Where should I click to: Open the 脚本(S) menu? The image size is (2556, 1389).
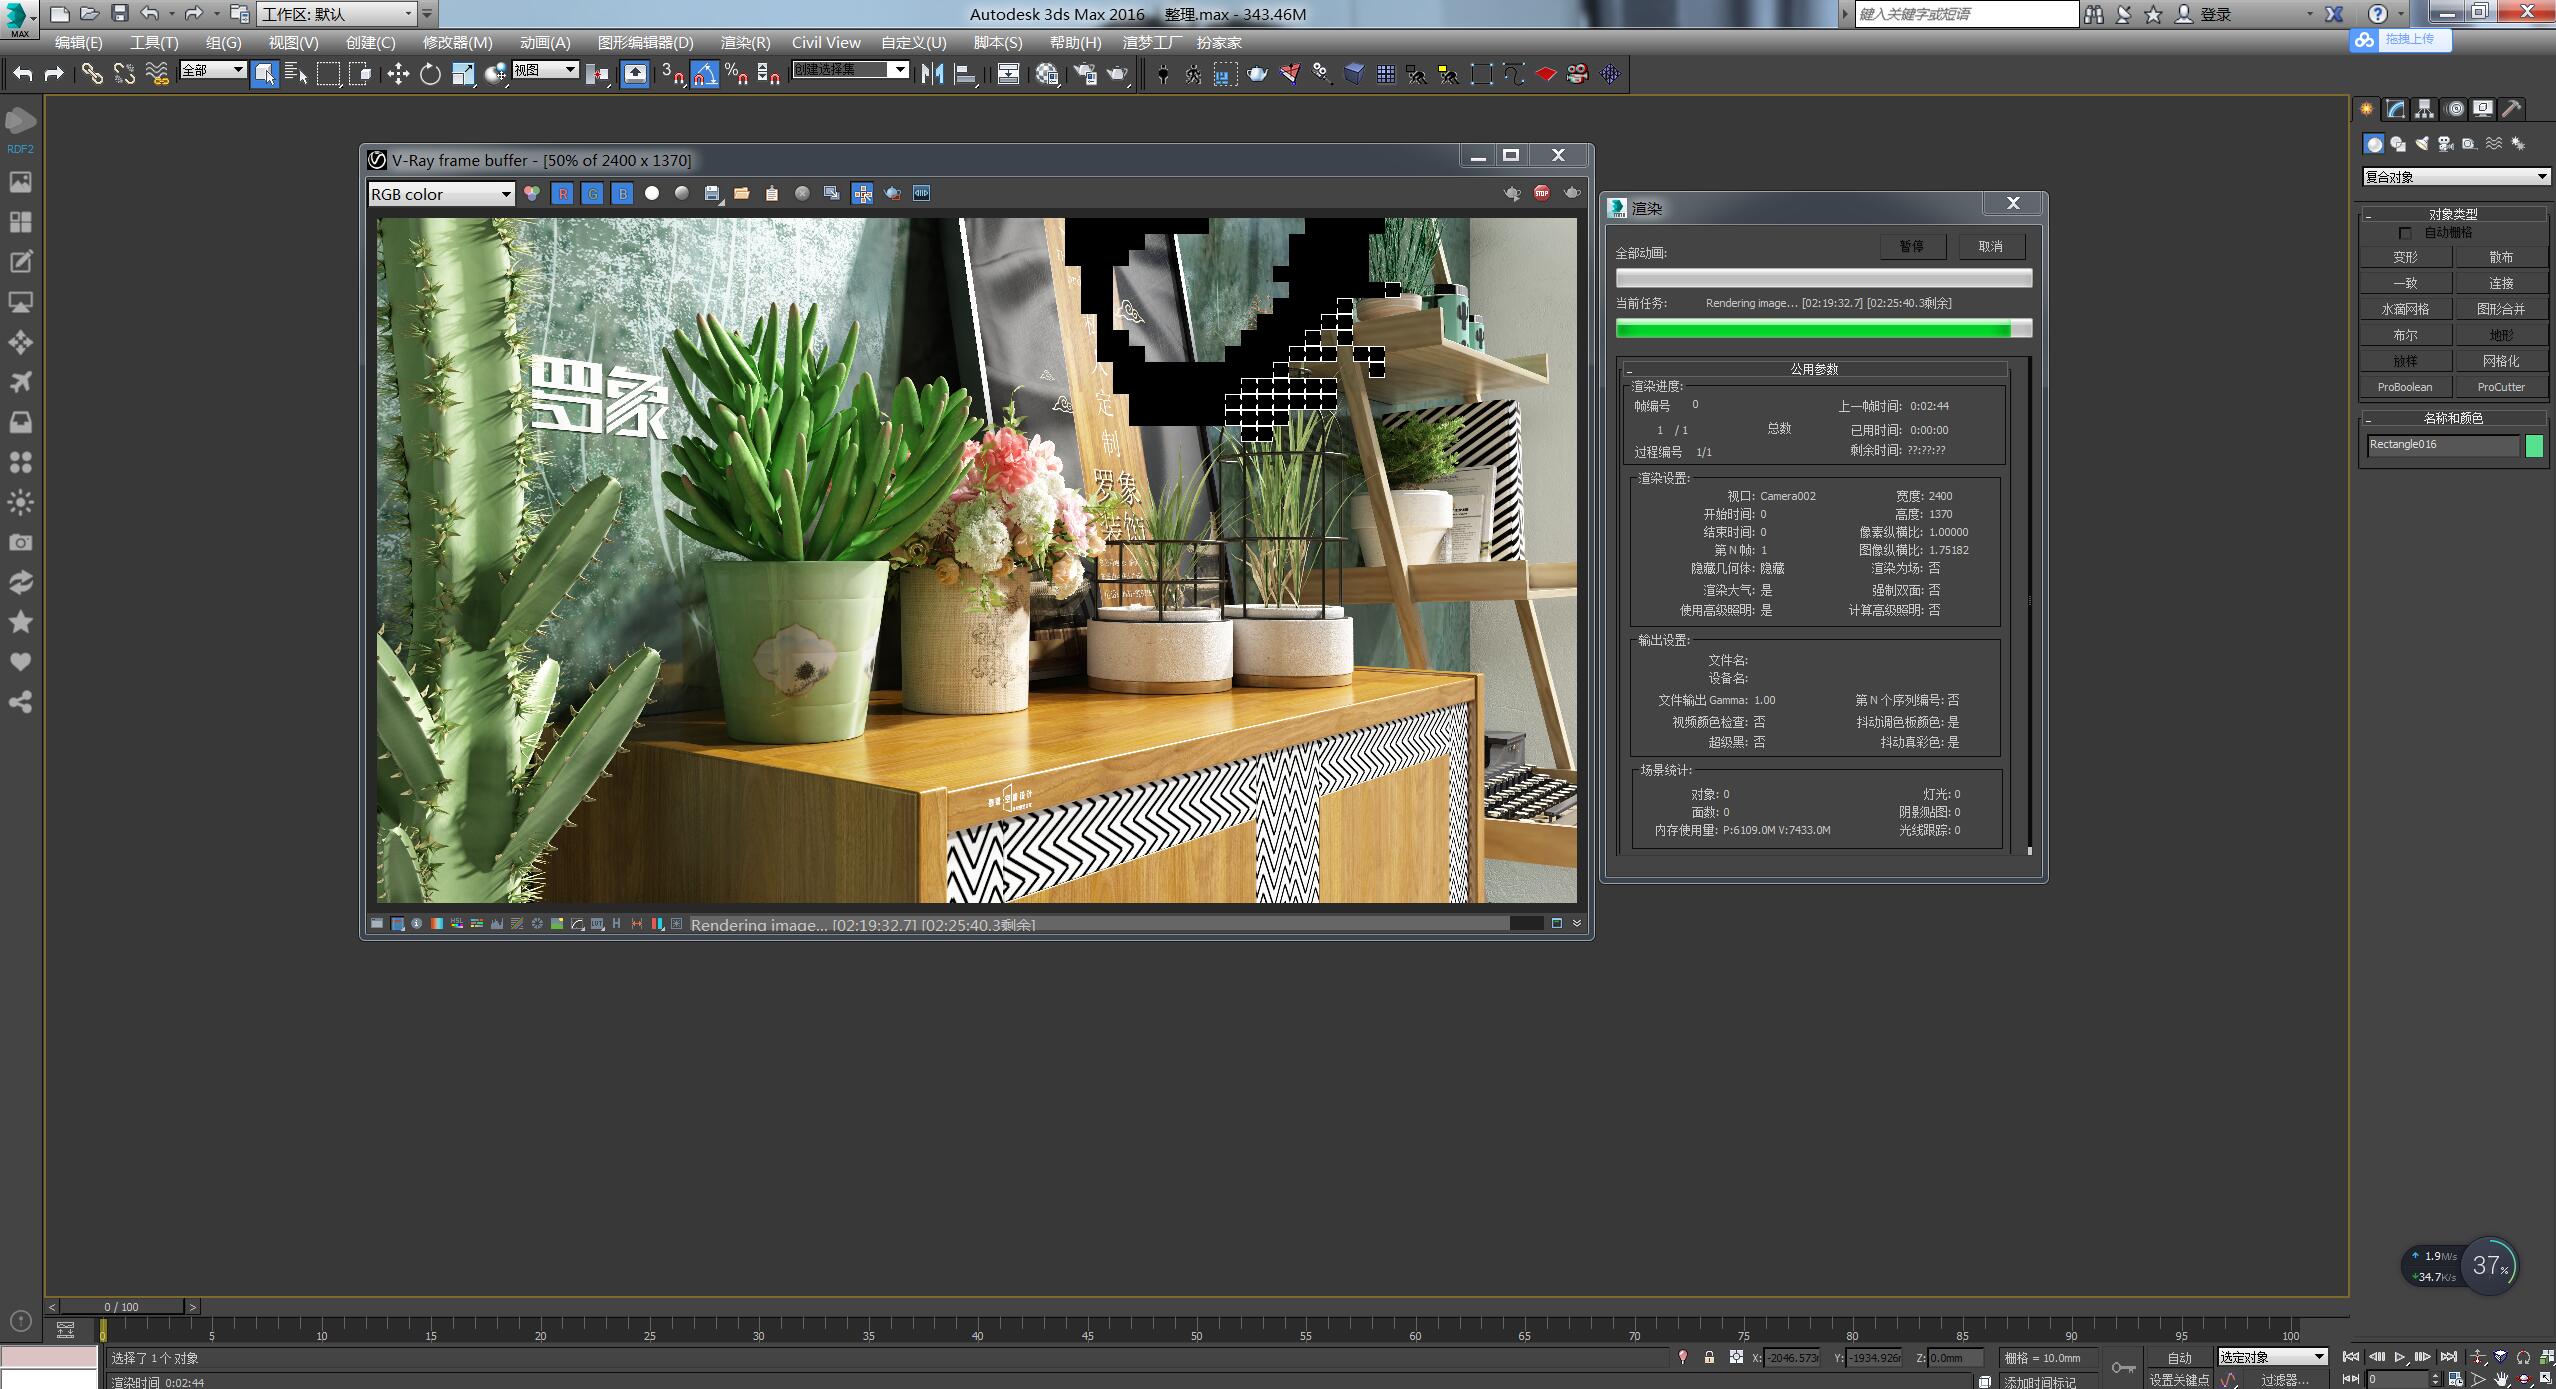[998, 42]
